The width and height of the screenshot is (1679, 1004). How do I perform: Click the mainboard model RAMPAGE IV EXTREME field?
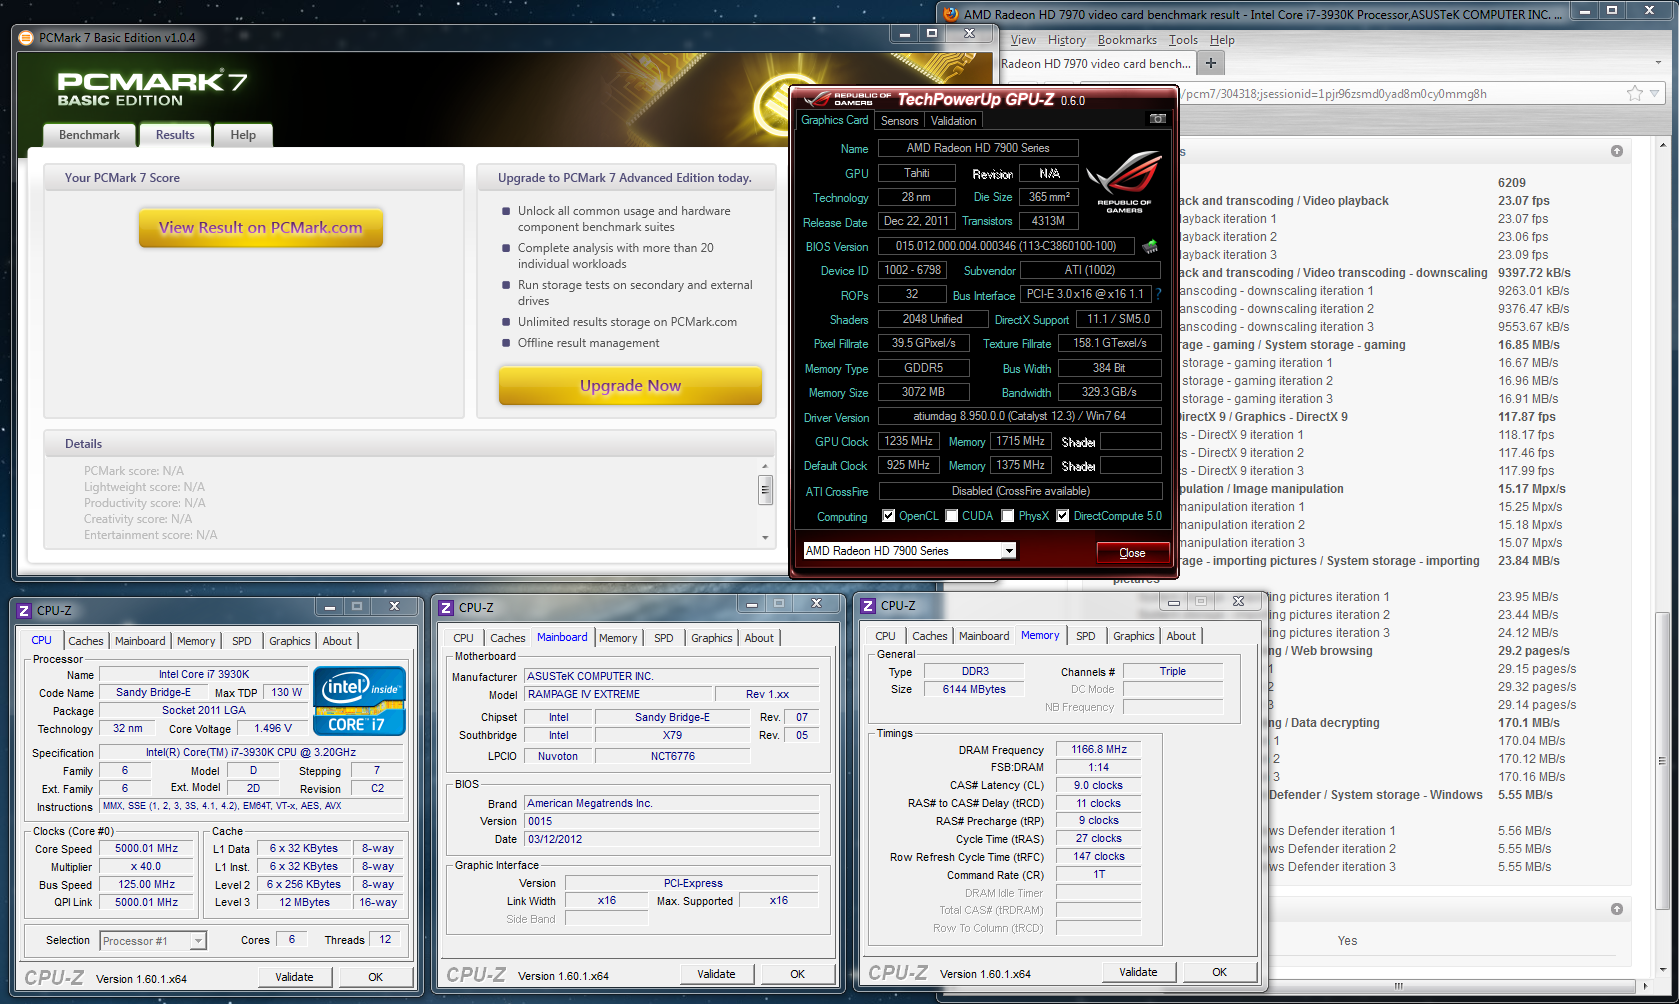tap(619, 694)
